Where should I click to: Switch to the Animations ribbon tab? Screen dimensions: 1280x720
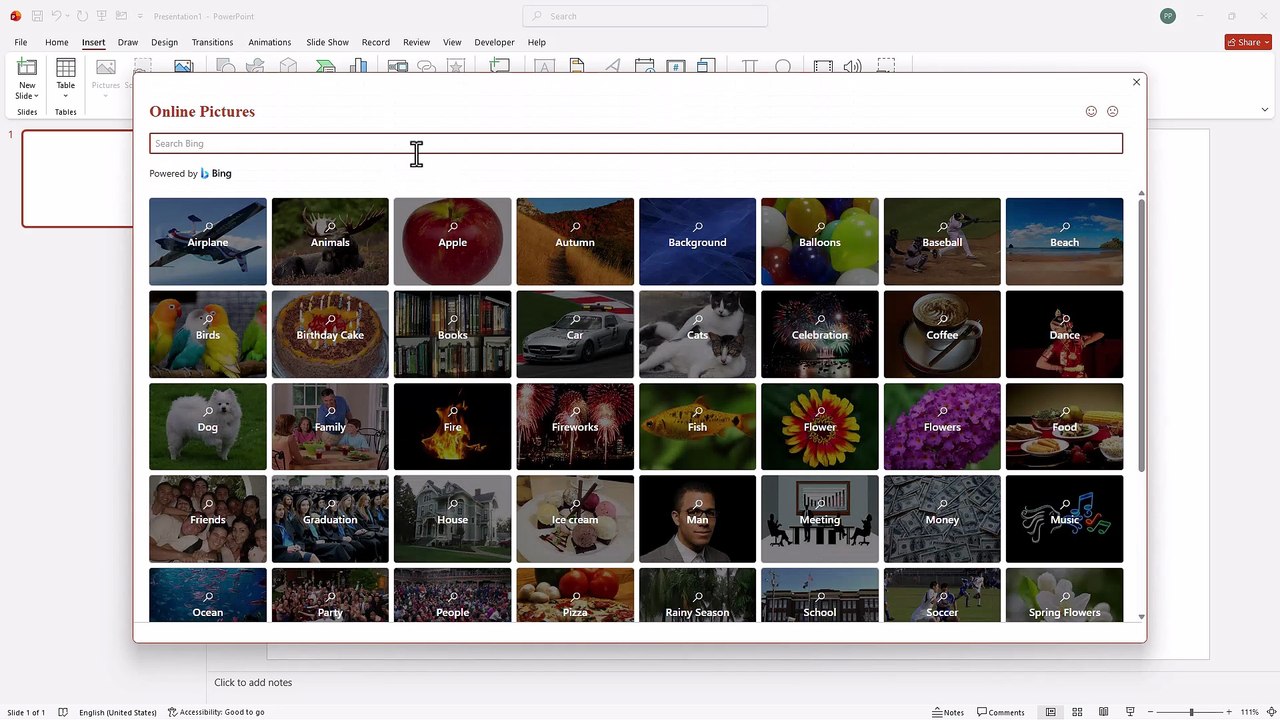coord(270,42)
